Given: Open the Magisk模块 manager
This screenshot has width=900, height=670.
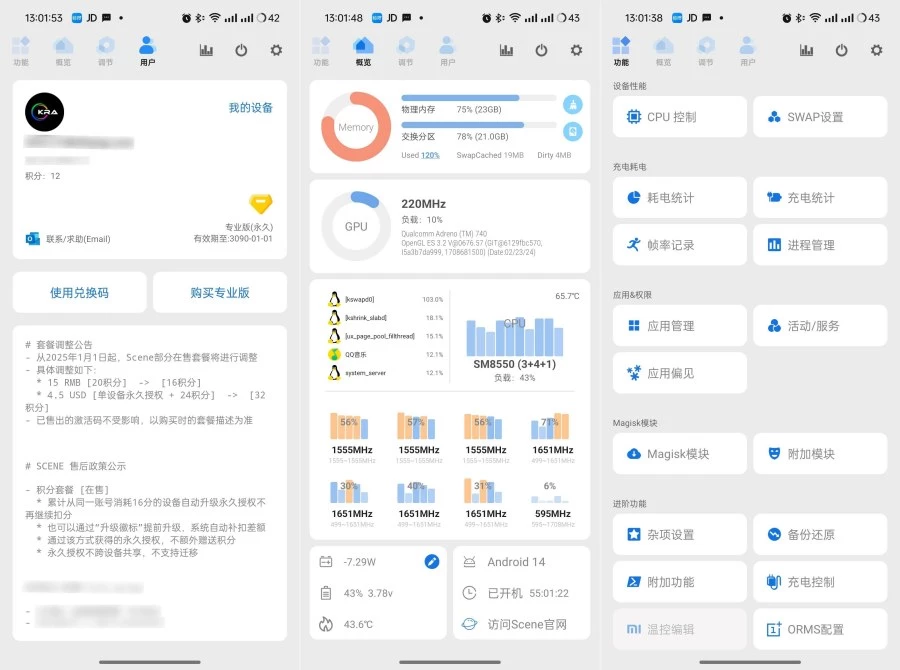Looking at the screenshot, I should click(x=679, y=453).
